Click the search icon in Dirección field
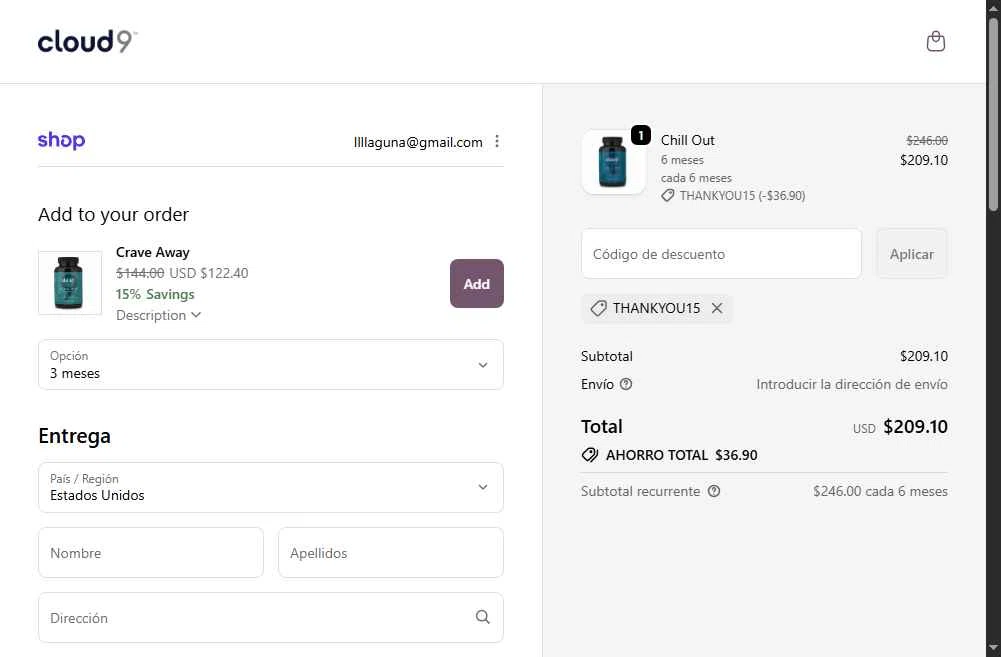This screenshot has width=1001, height=657. (483, 617)
